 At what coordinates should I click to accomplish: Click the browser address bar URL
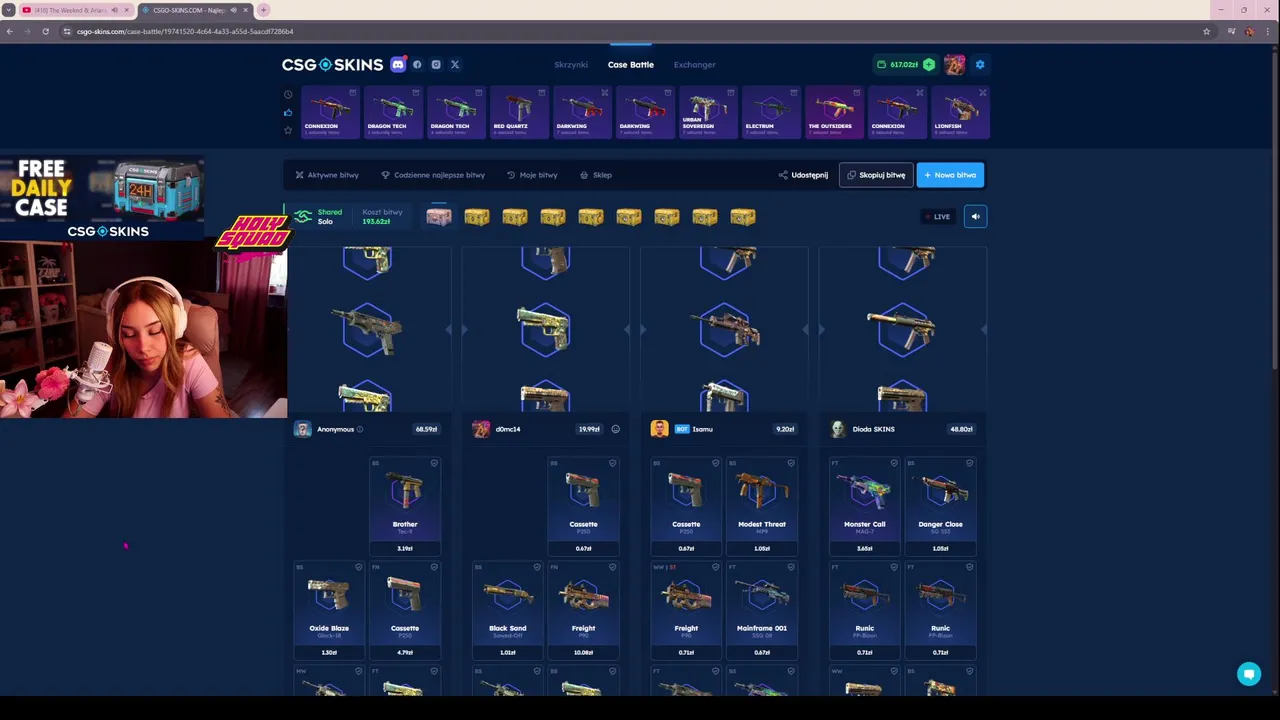(x=185, y=31)
